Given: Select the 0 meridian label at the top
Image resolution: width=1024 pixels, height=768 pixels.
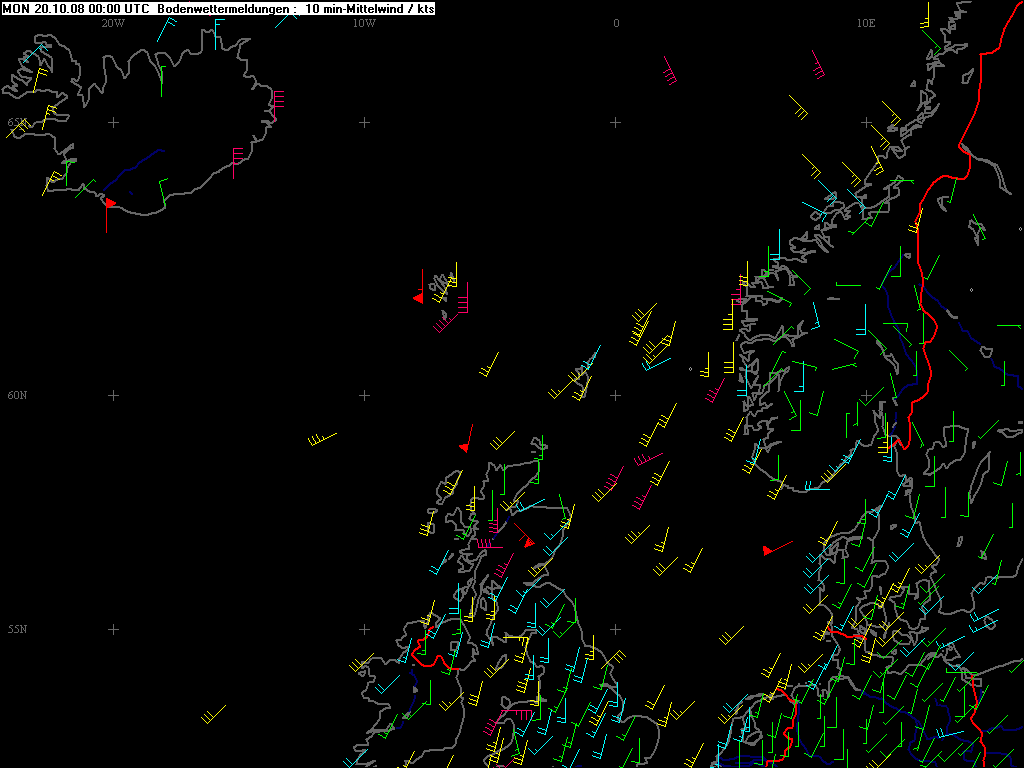Looking at the screenshot, I should pos(616,24).
